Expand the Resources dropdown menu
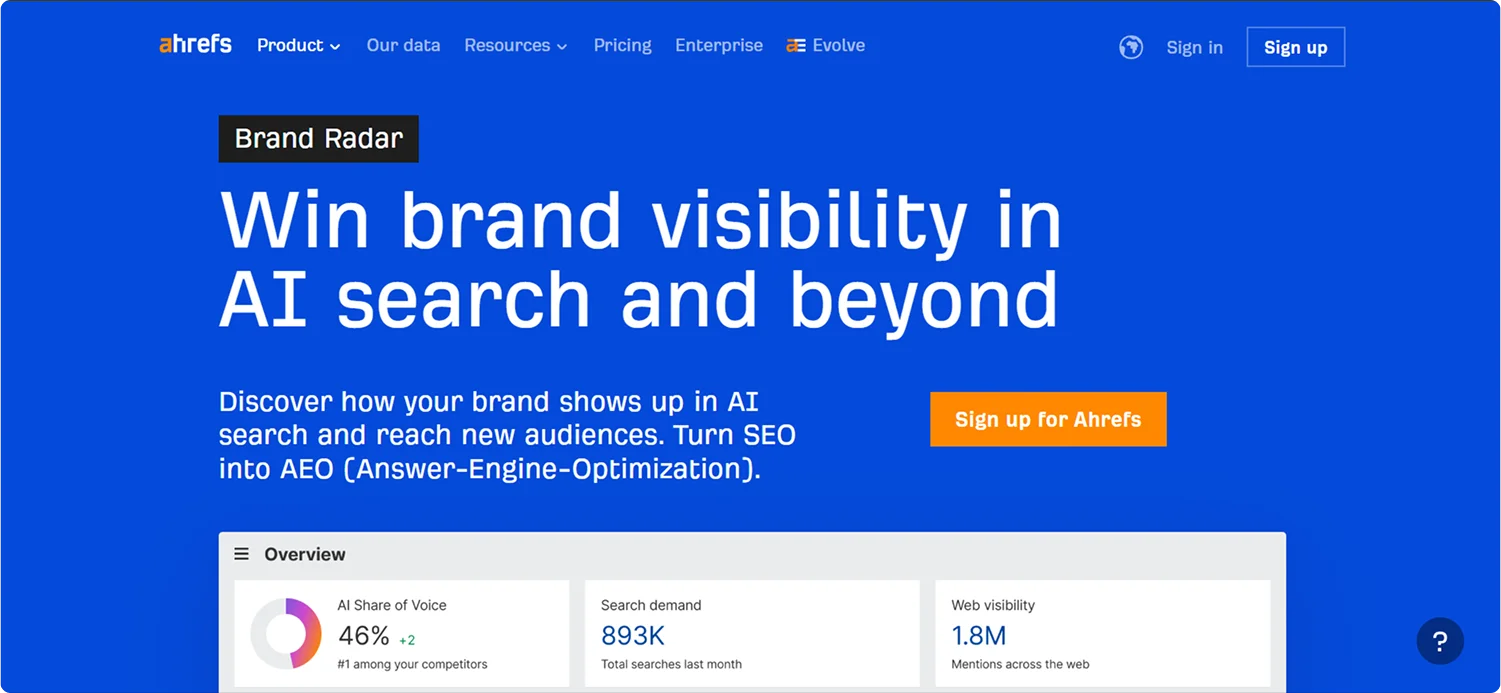 click(x=516, y=46)
